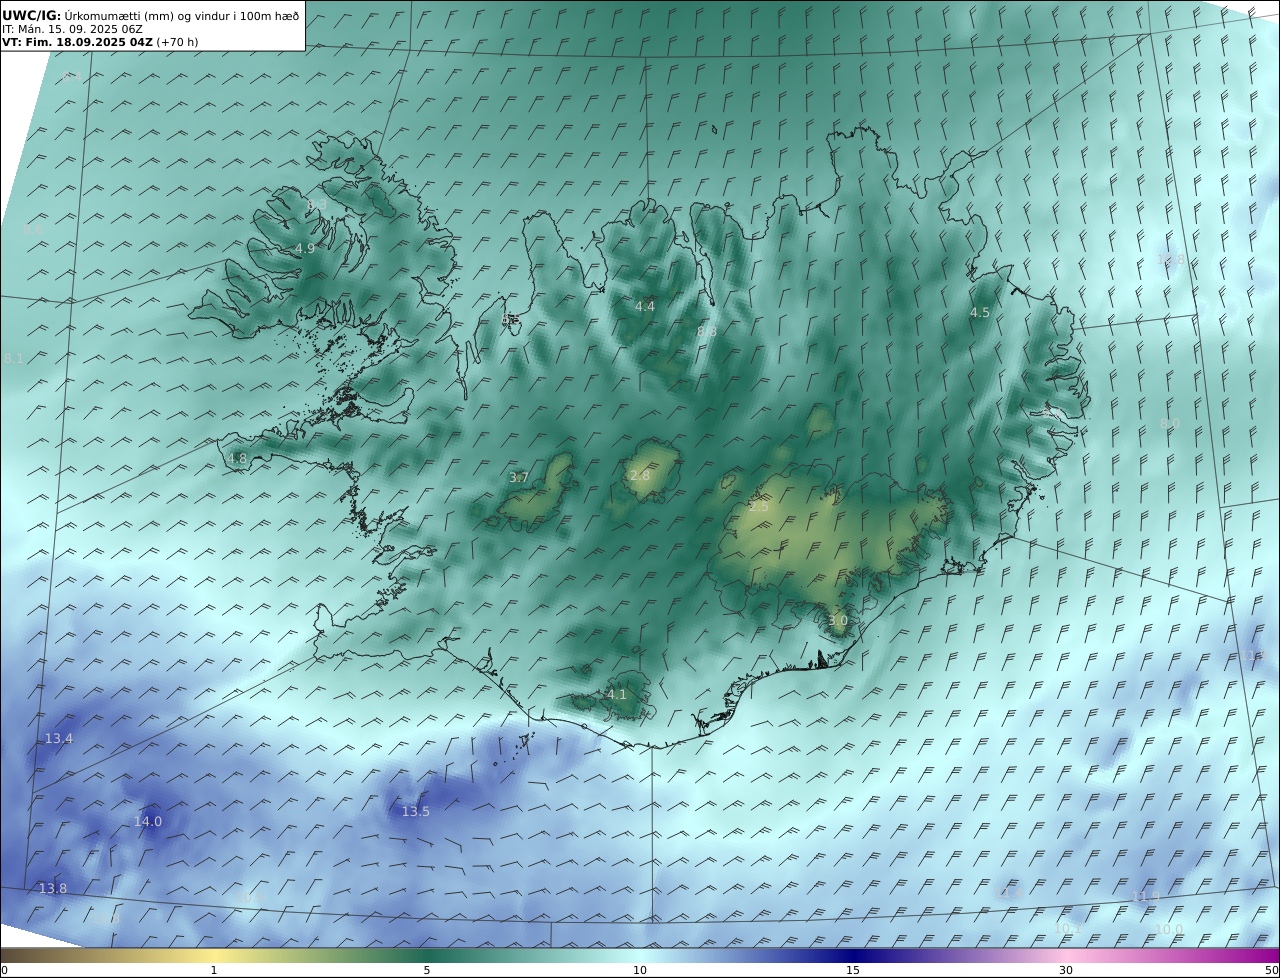The width and height of the screenshot is (1280, 978).
Task: Click the 2.5 value on the large glacier
Action: [x=759, y=507]
